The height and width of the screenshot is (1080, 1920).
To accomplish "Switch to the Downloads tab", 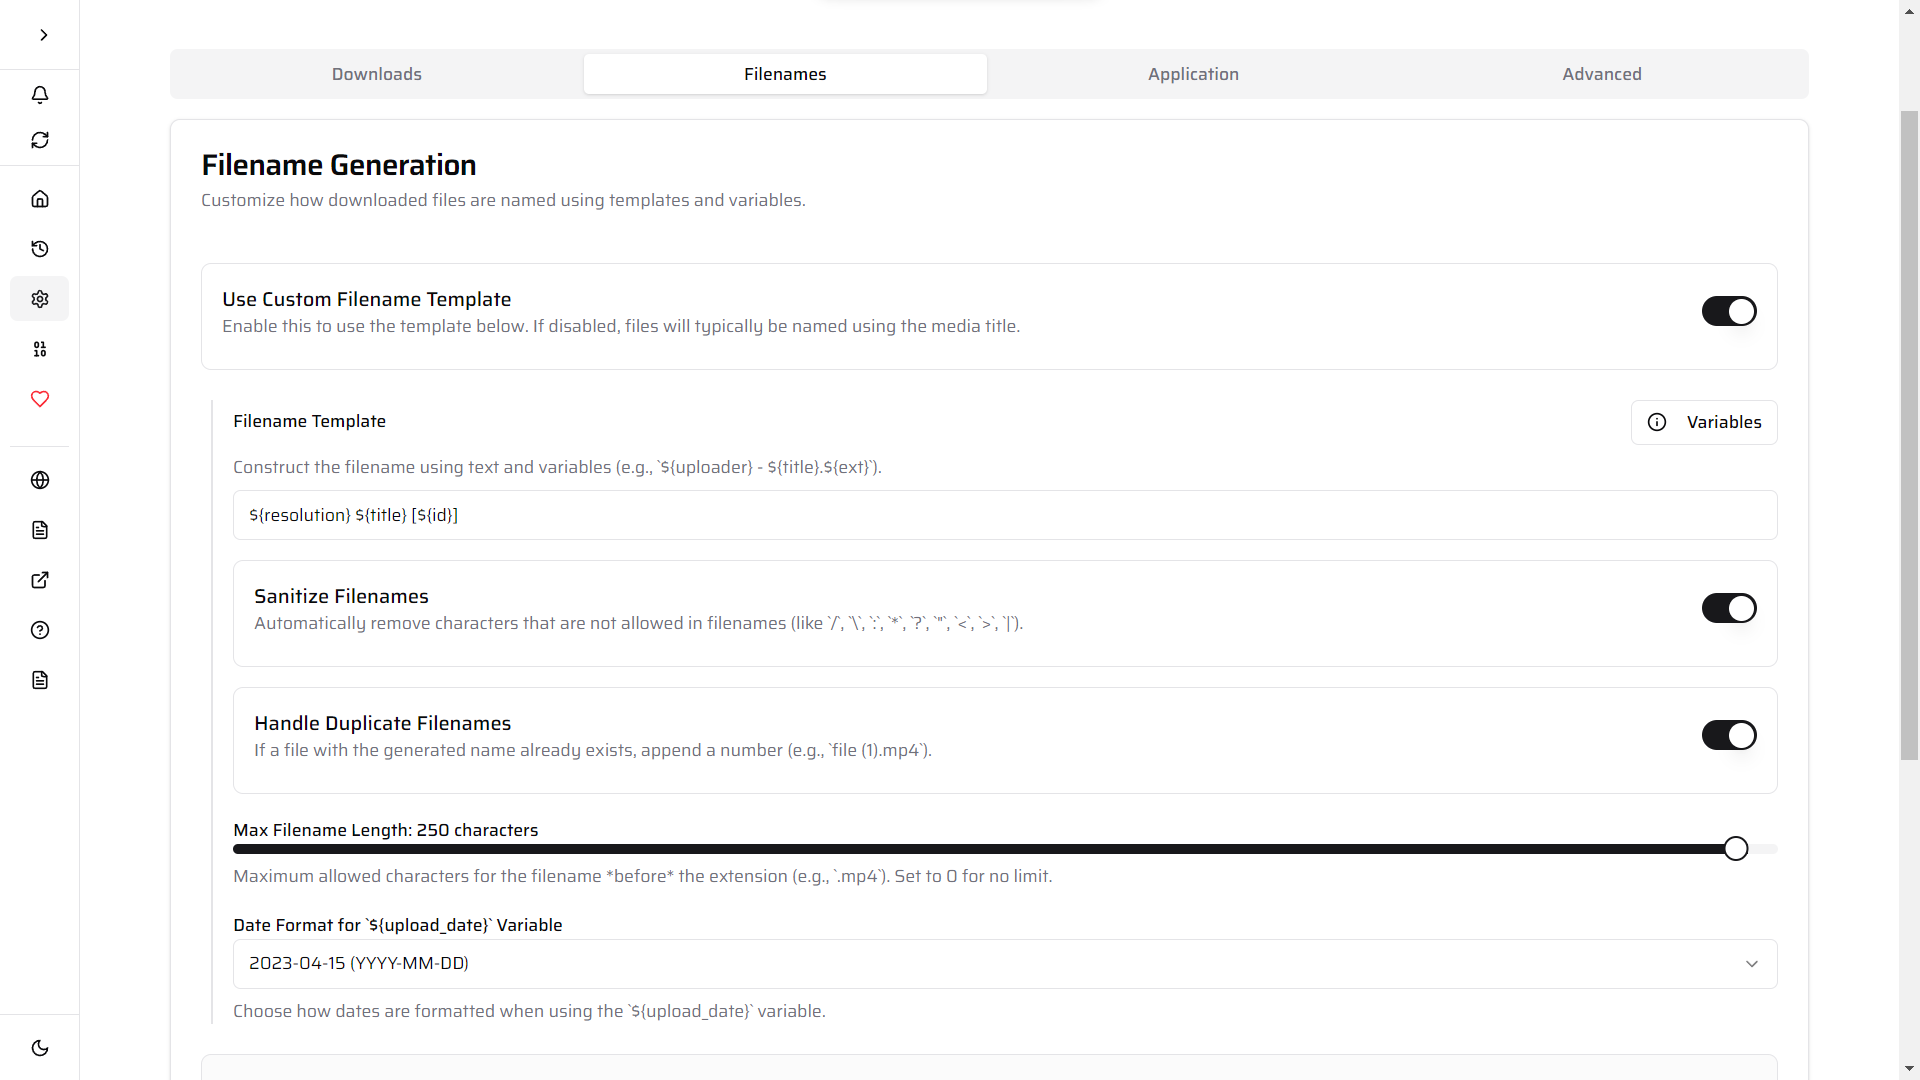I will pyautogui.click(x=376, y=73).
